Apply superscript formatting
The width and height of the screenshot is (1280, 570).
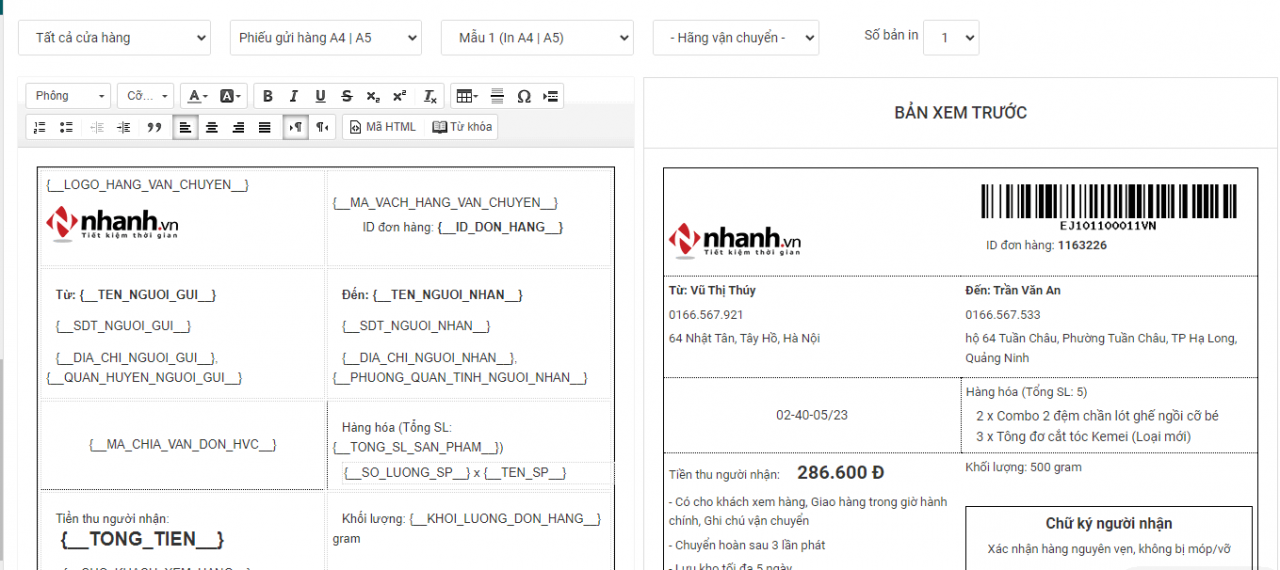click(399, 96)
